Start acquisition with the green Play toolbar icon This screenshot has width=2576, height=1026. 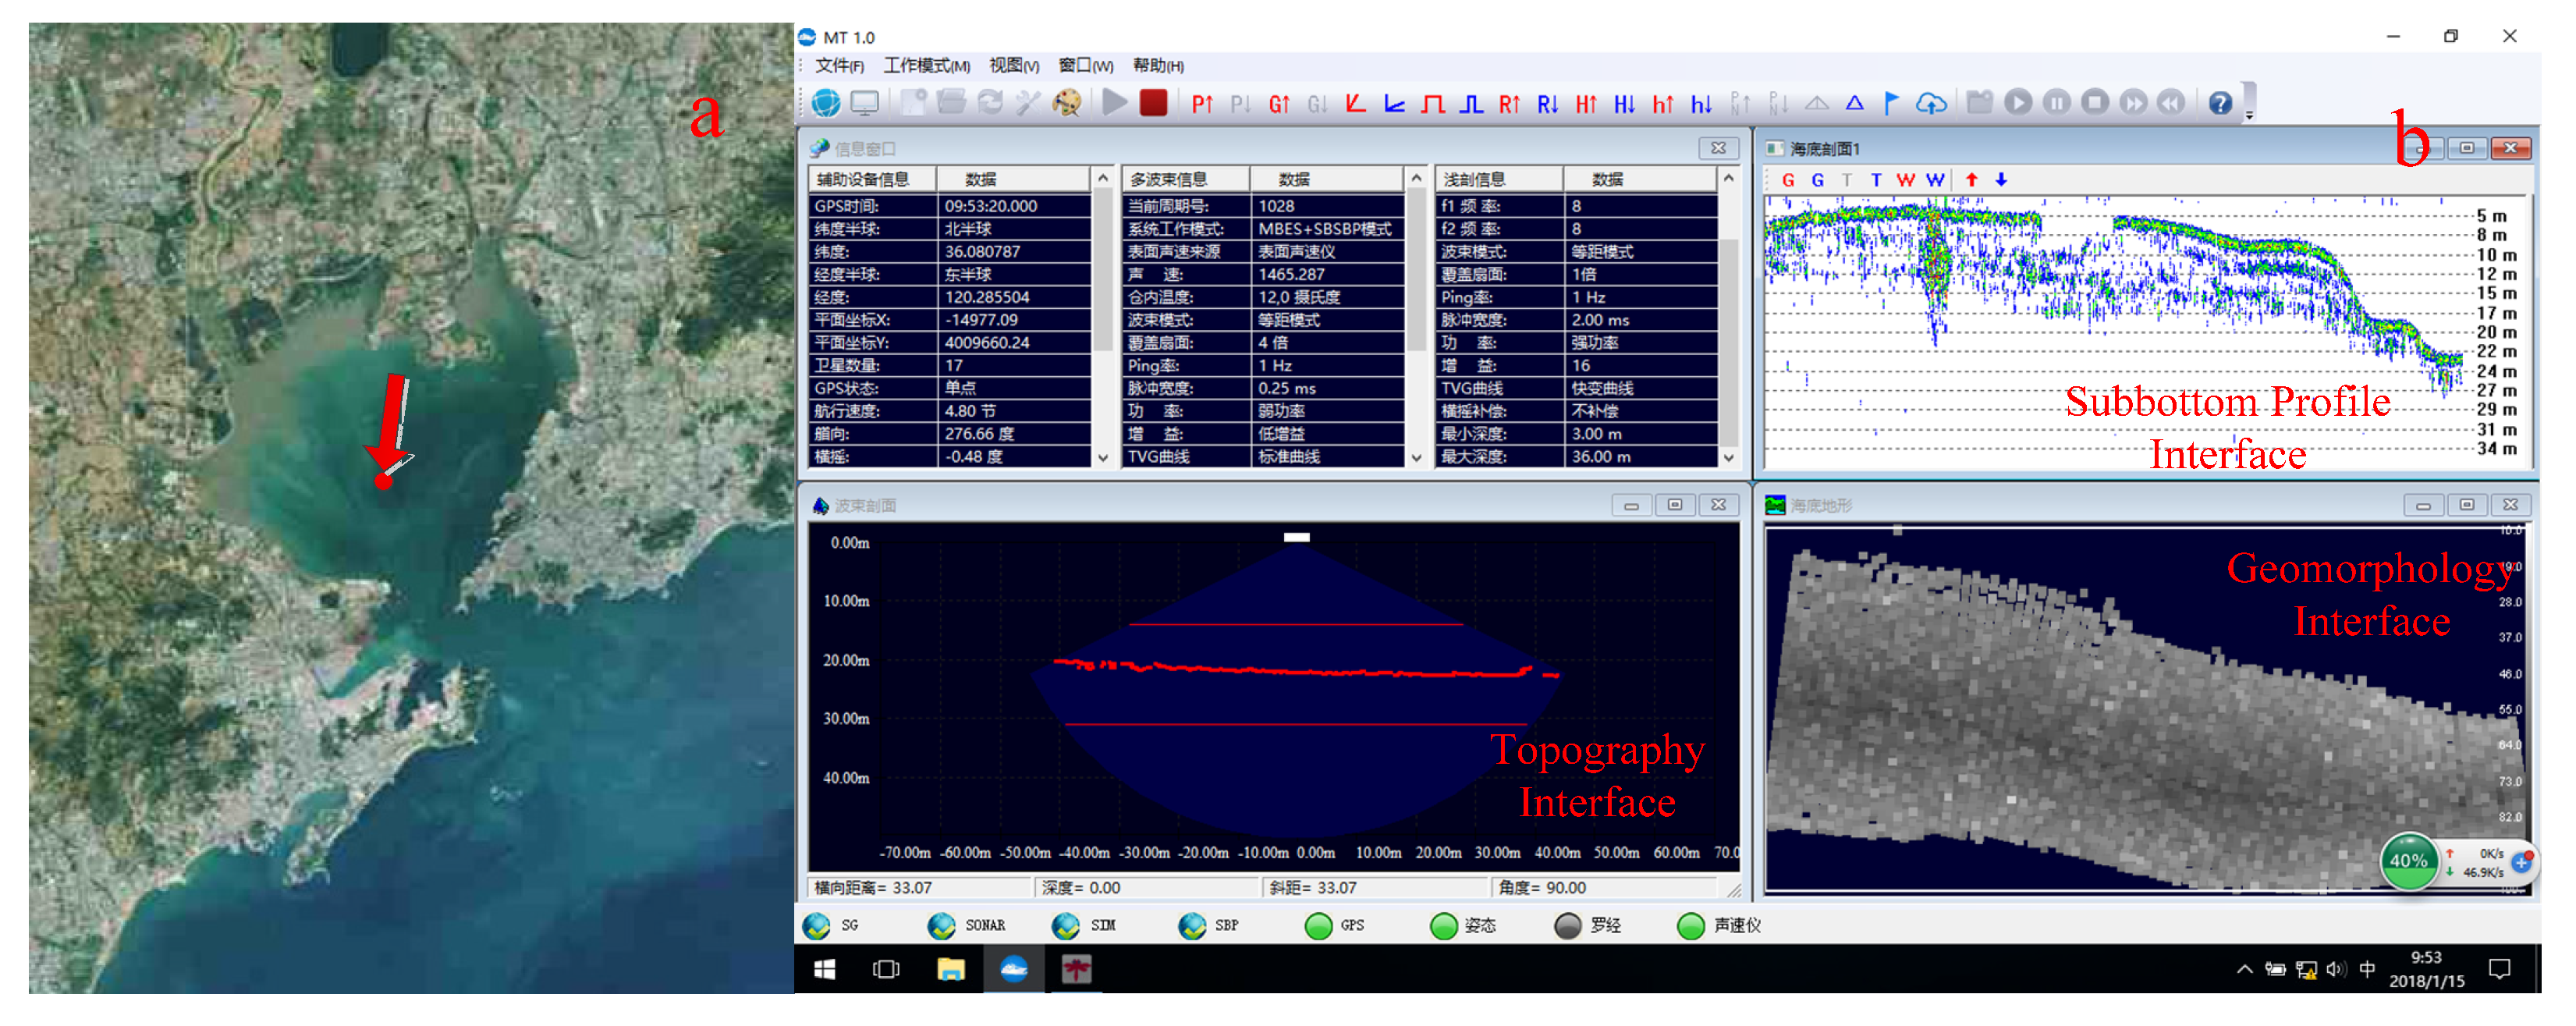[1115, 102]
